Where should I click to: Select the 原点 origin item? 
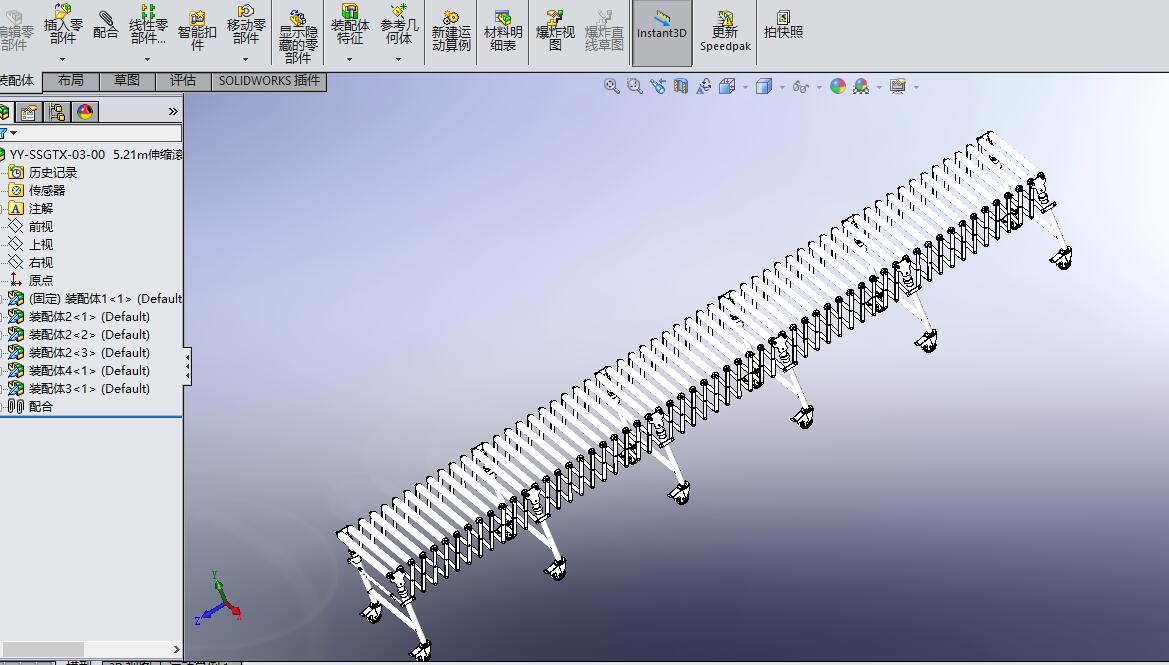(x=40, y=280)
